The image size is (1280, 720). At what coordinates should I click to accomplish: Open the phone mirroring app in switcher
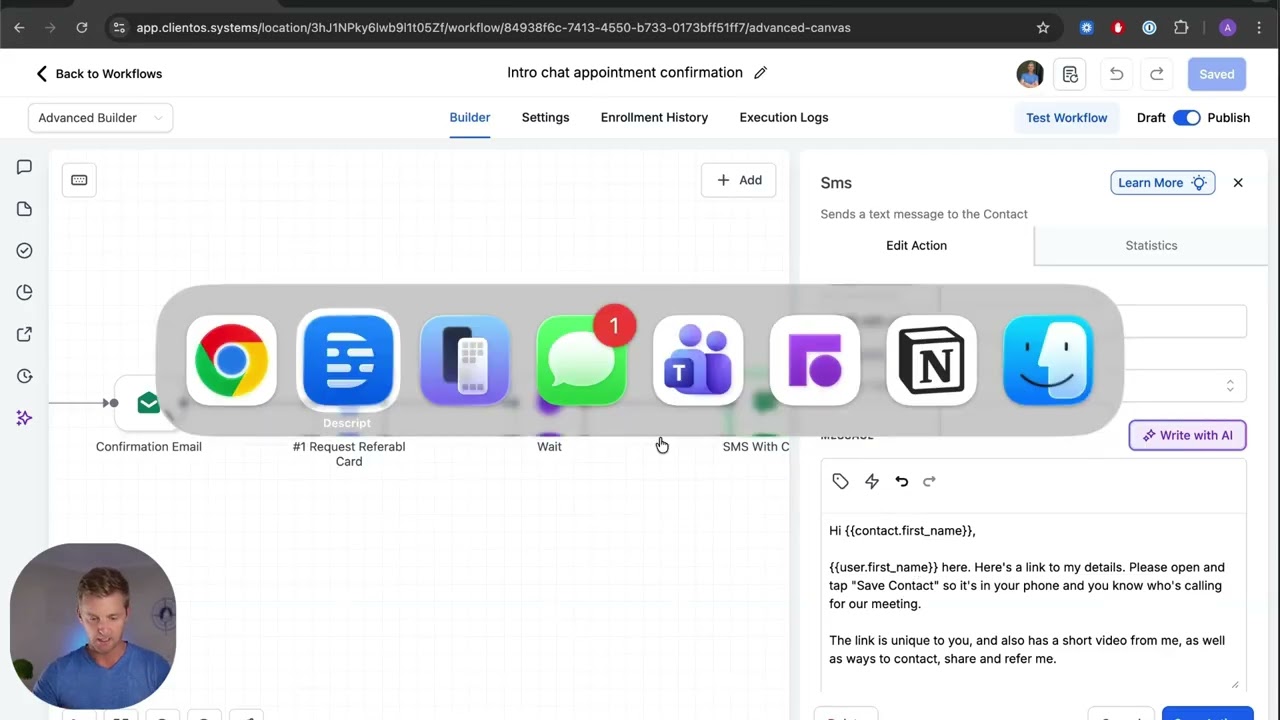(465, 360)
